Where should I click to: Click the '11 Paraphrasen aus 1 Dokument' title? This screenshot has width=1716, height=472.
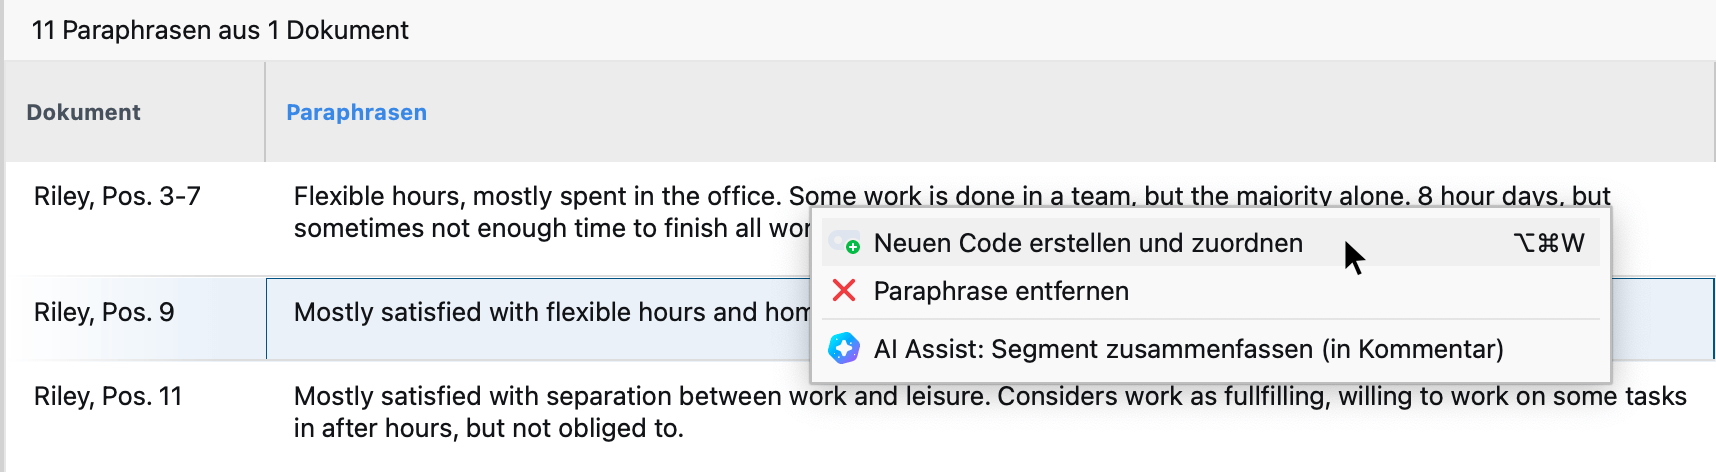220,30
